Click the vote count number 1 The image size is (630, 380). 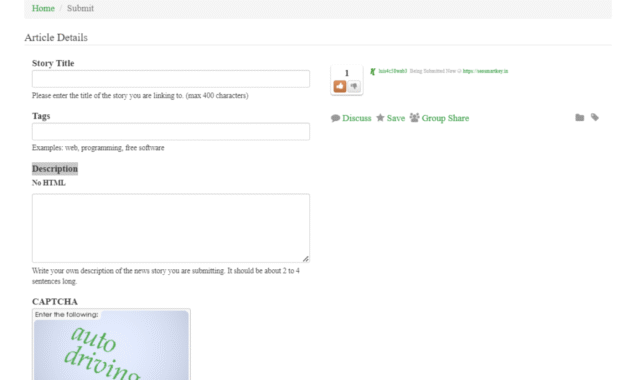(x=347, y=73)
